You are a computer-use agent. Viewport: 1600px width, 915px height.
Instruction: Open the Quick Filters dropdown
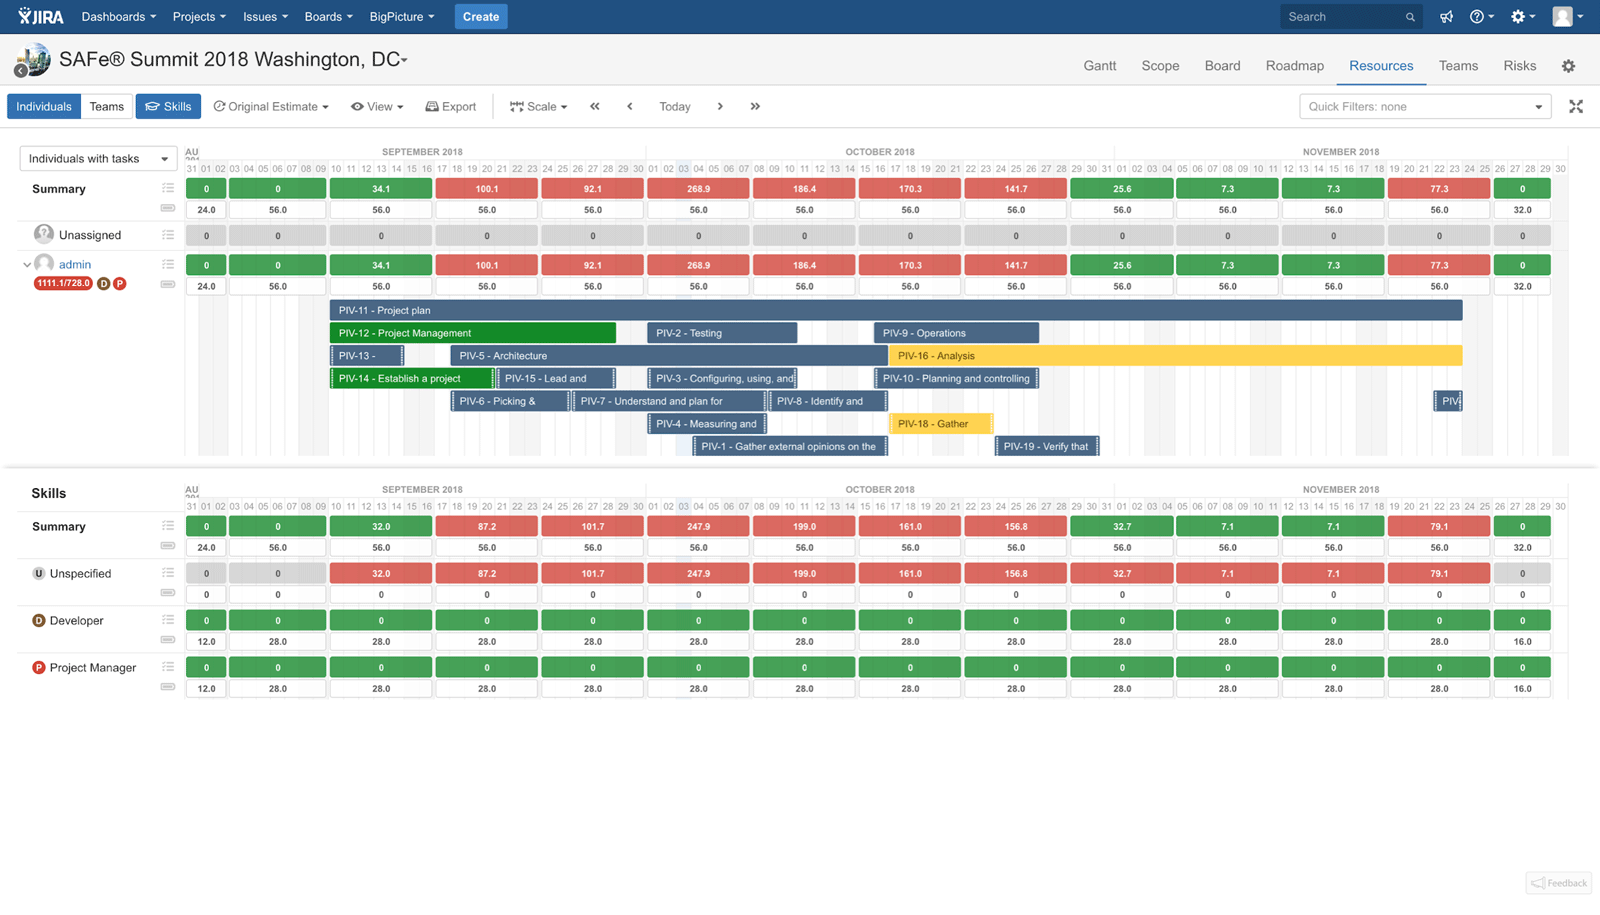1424,106
